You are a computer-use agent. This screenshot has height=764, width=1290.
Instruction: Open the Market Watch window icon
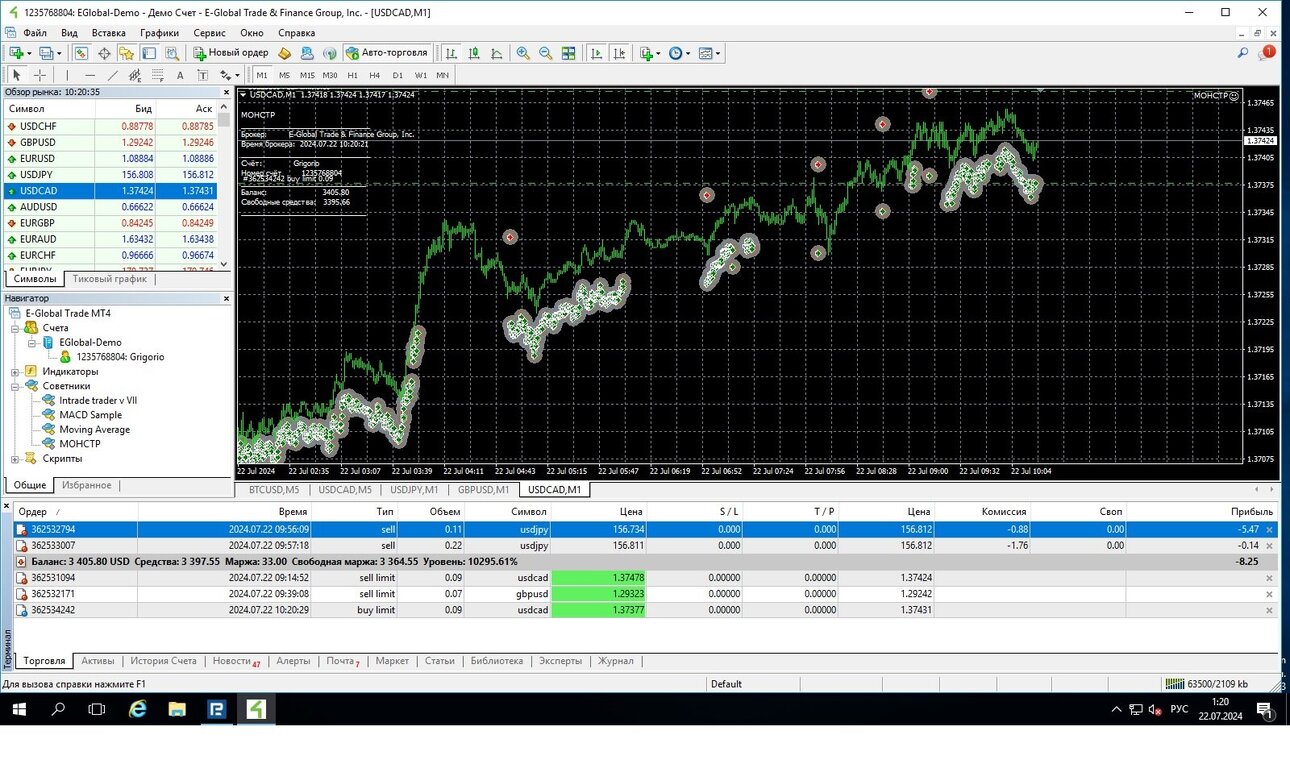coord(82,53)
